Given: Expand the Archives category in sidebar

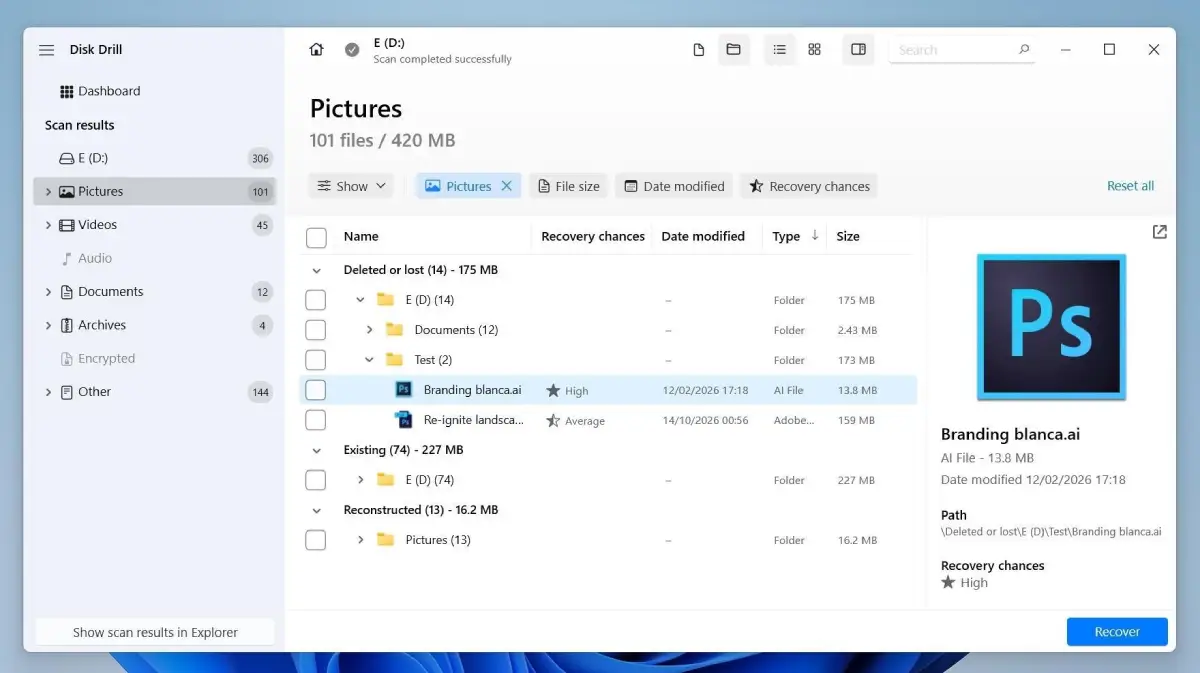Looking at the screenshot, I should point(48,325).
